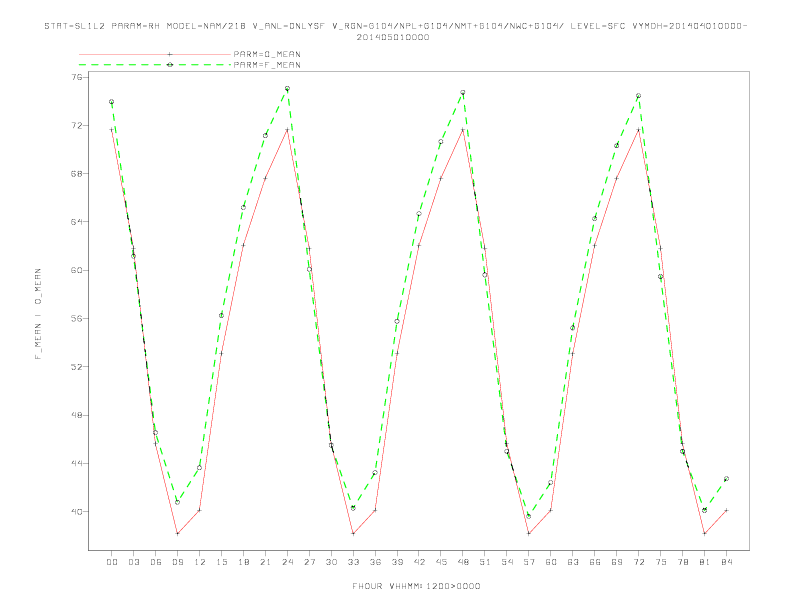The image size is (792, 612).
Task: Click x-axis forecast hour label 81
Action: click(705, 562)
